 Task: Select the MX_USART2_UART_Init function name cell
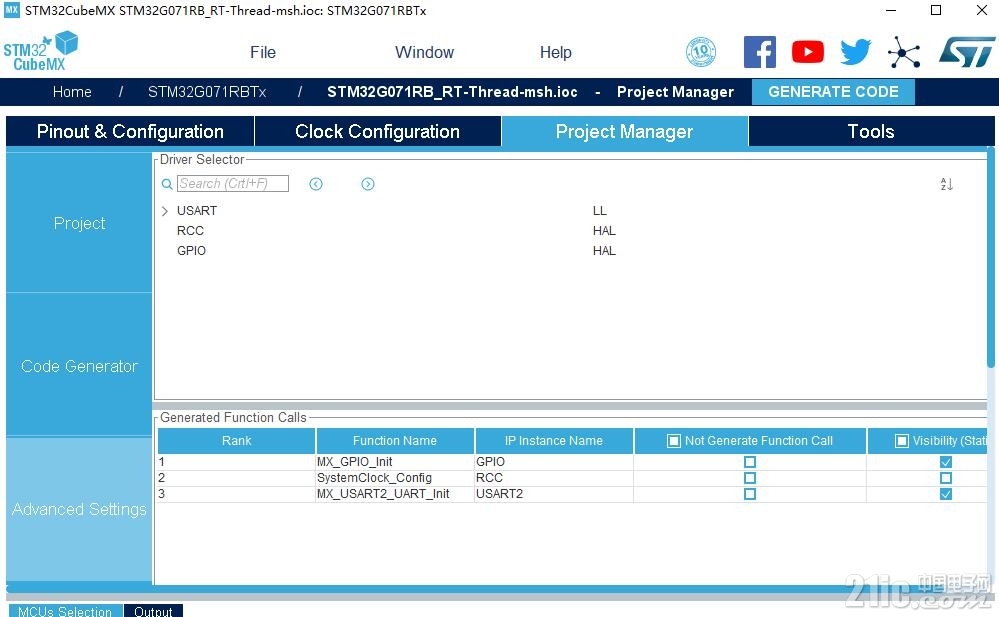(395, 494)
